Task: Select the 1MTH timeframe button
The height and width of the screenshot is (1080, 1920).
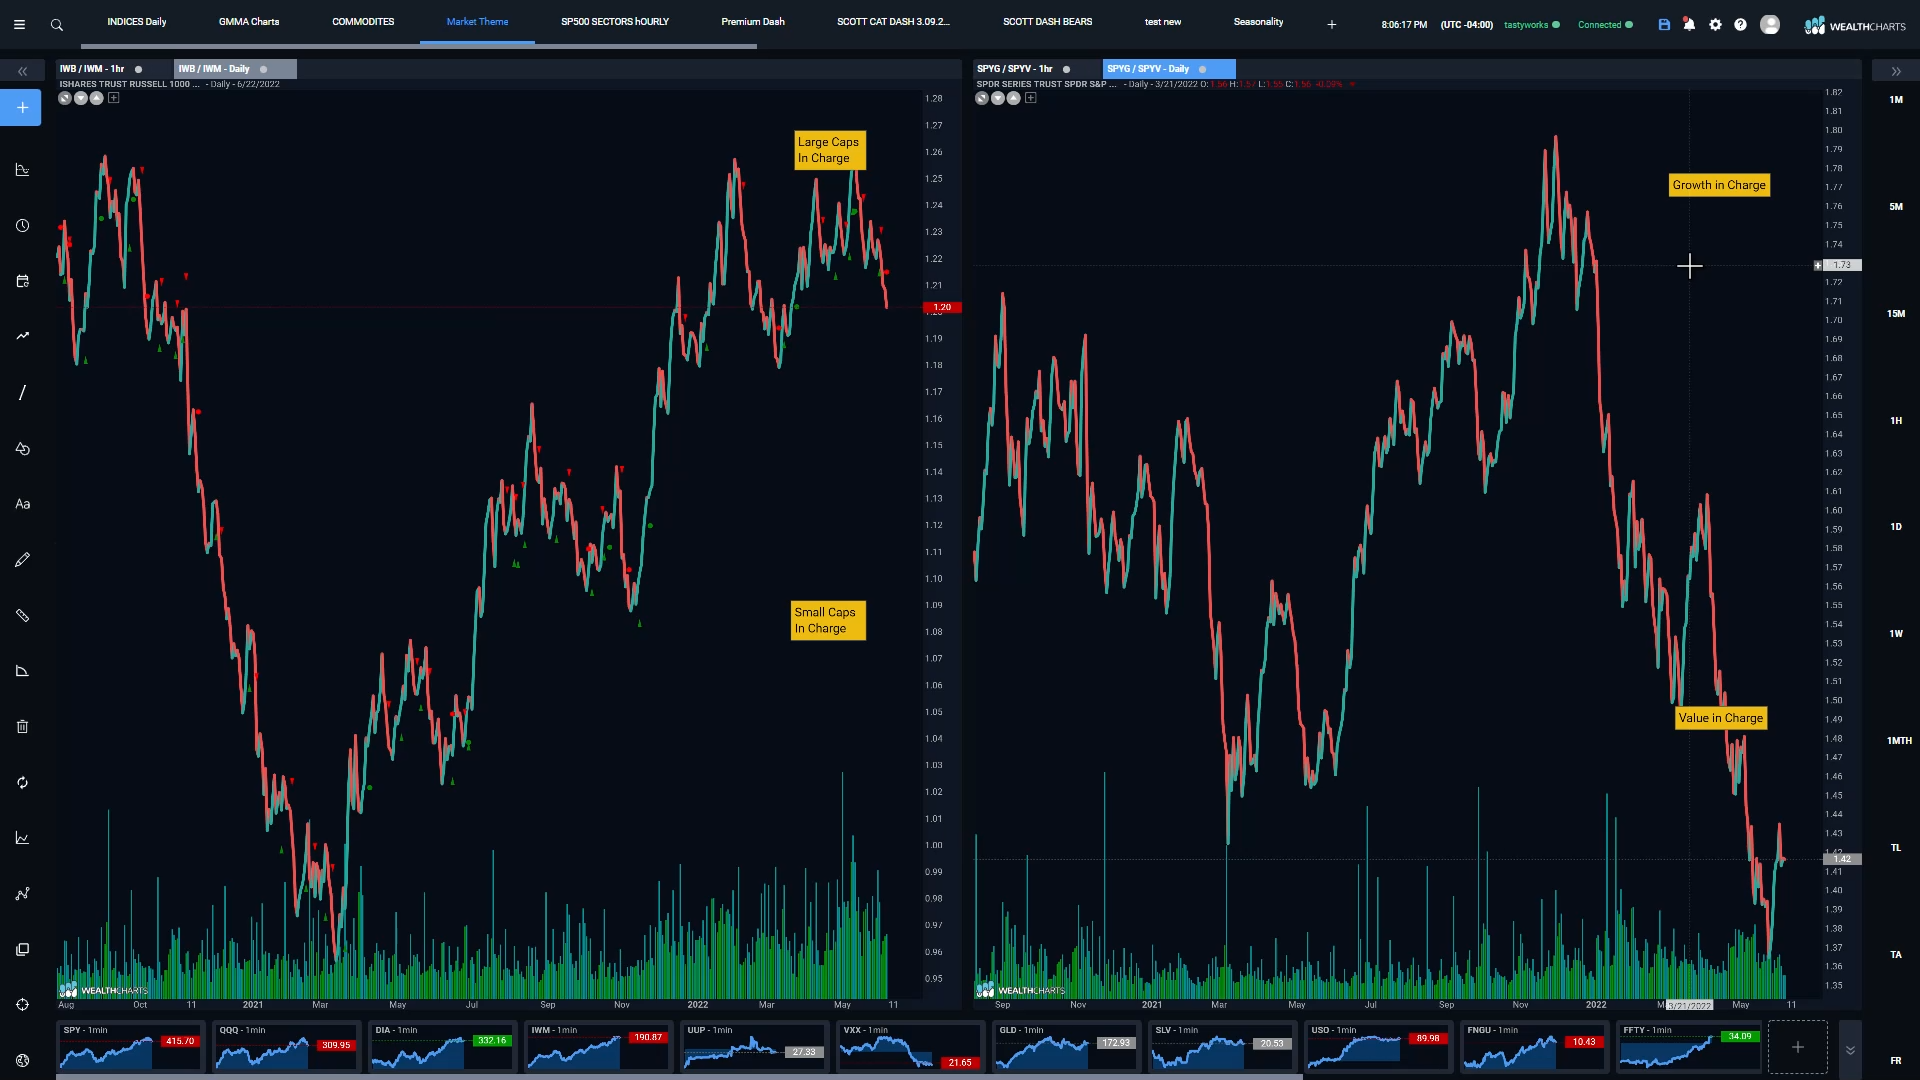Action: click(x=1899, y=741)
